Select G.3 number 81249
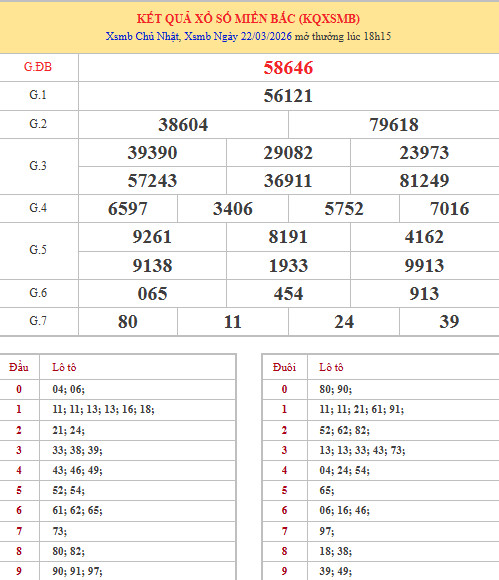499x580 pixels. [x=424, y=181]
